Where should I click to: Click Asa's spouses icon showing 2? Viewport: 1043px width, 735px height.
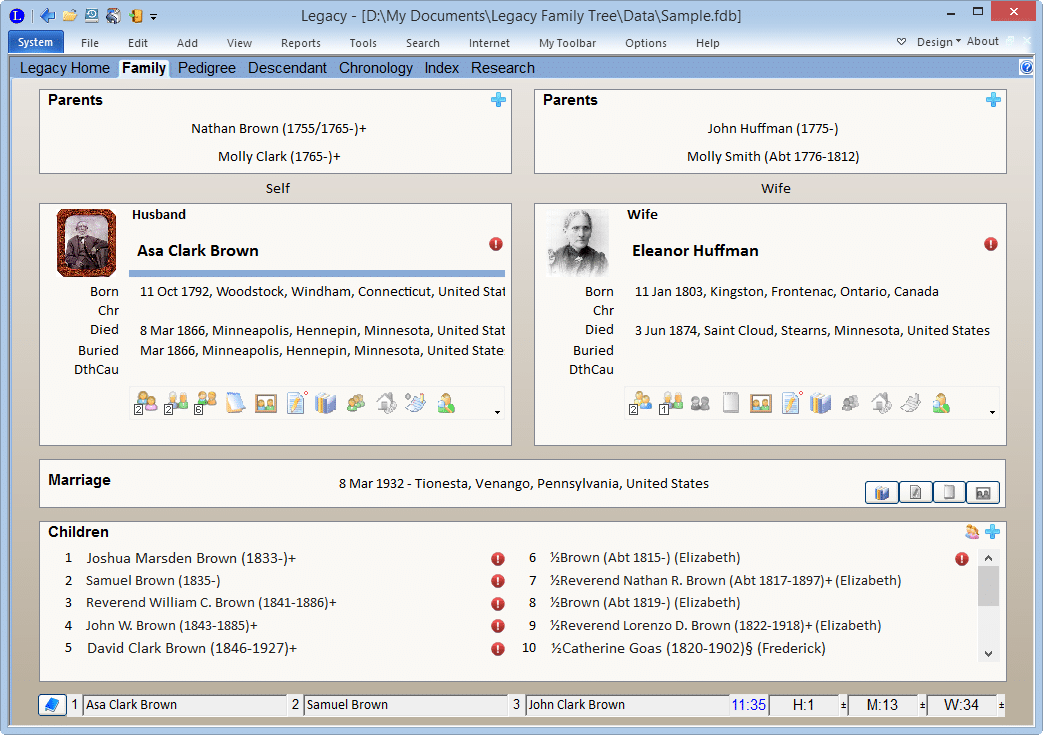click(x=146, y=403)
